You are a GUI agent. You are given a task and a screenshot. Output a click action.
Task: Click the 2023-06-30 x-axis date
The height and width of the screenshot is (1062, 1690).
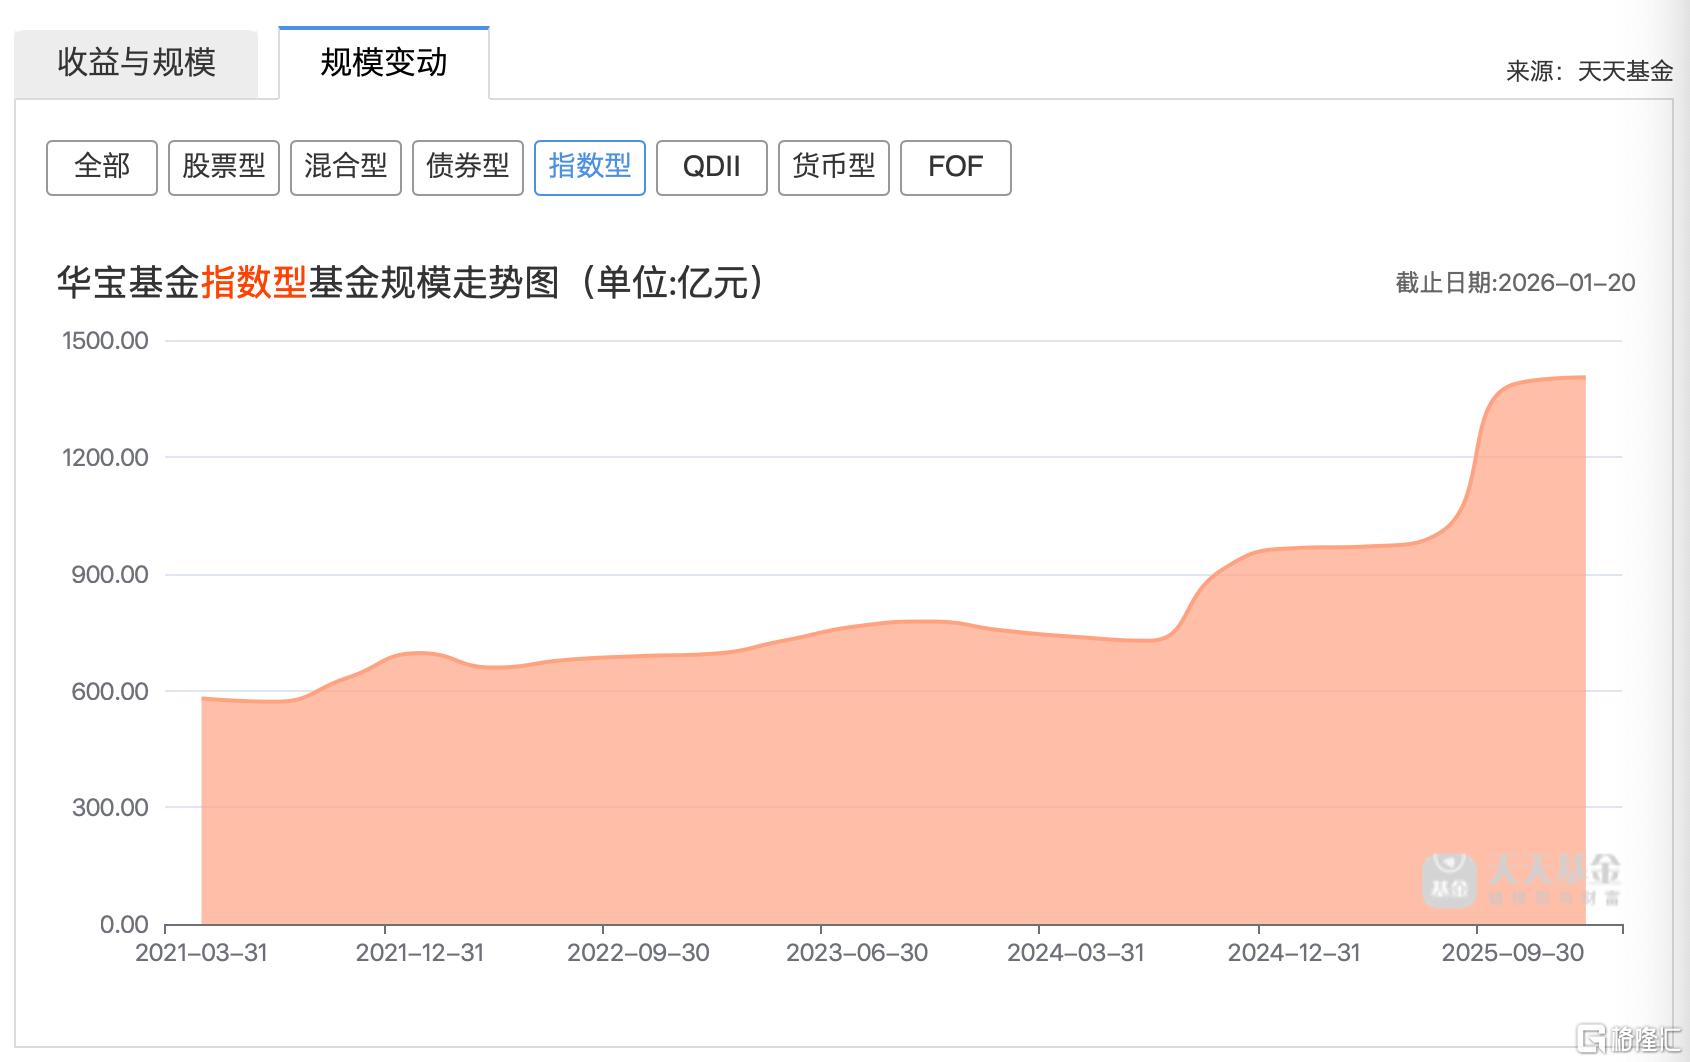pyautogui.click(x=857, y=953)
